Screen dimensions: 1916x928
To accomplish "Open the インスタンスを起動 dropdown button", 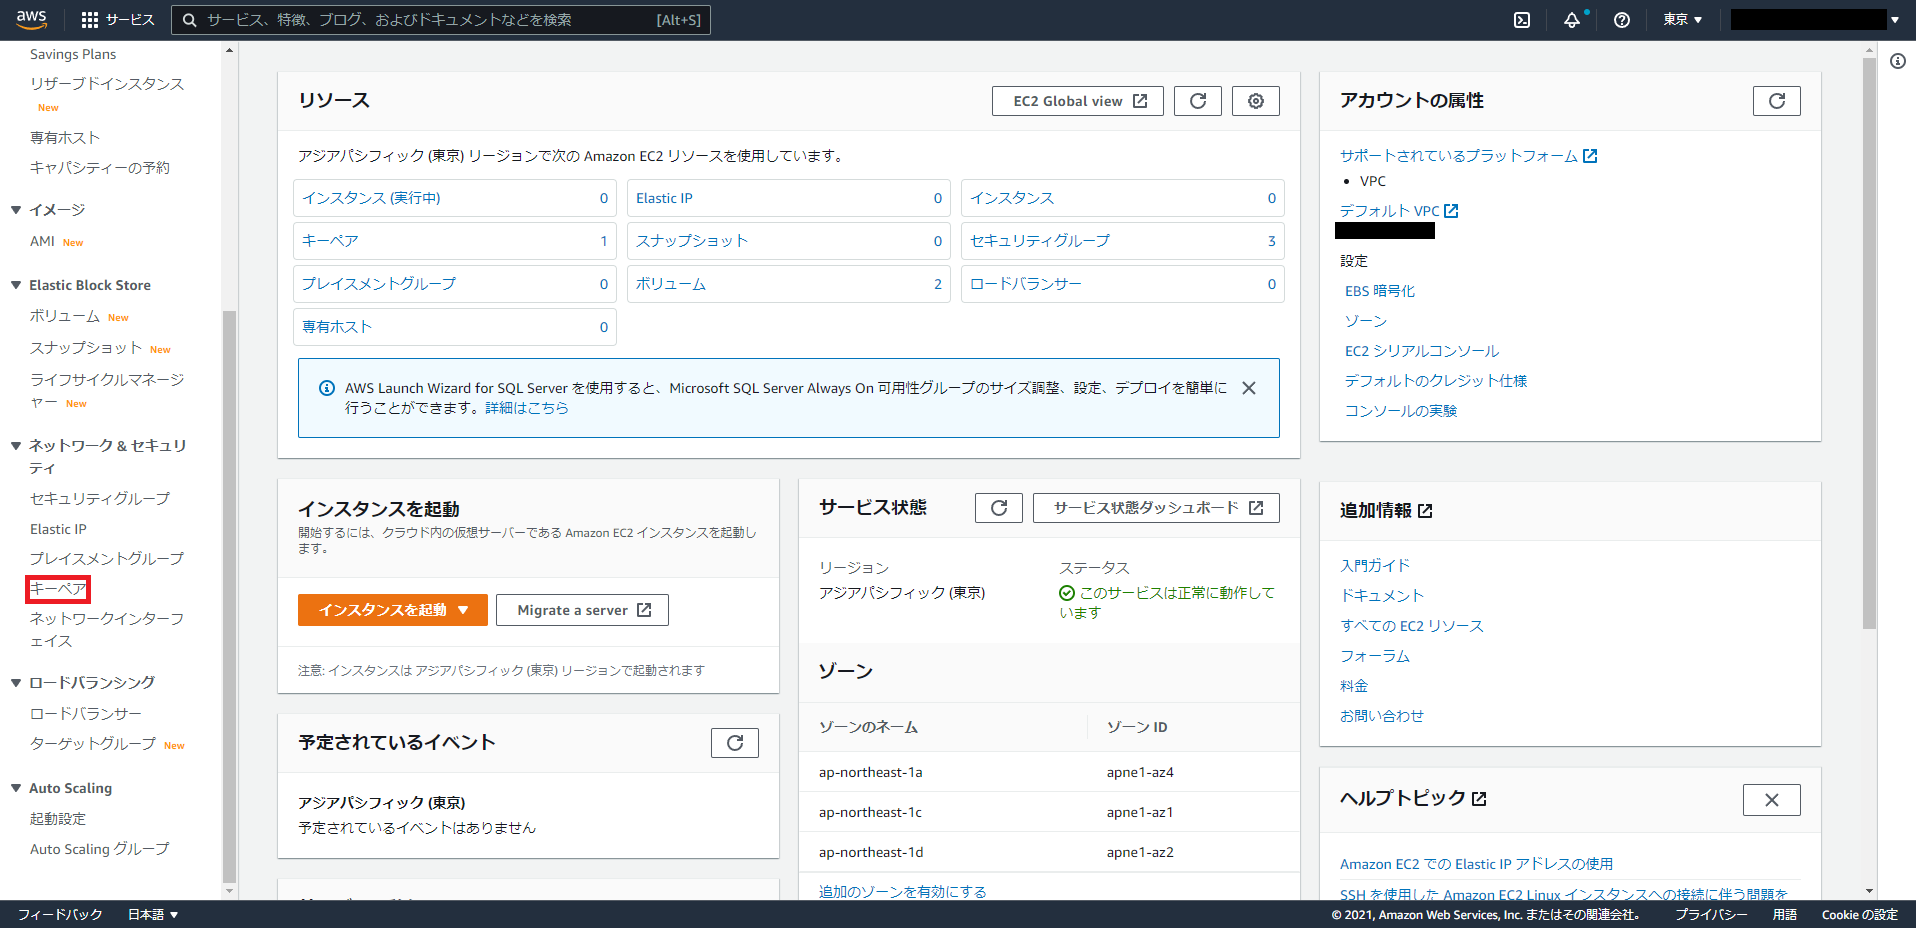I will tap(393, 610).
